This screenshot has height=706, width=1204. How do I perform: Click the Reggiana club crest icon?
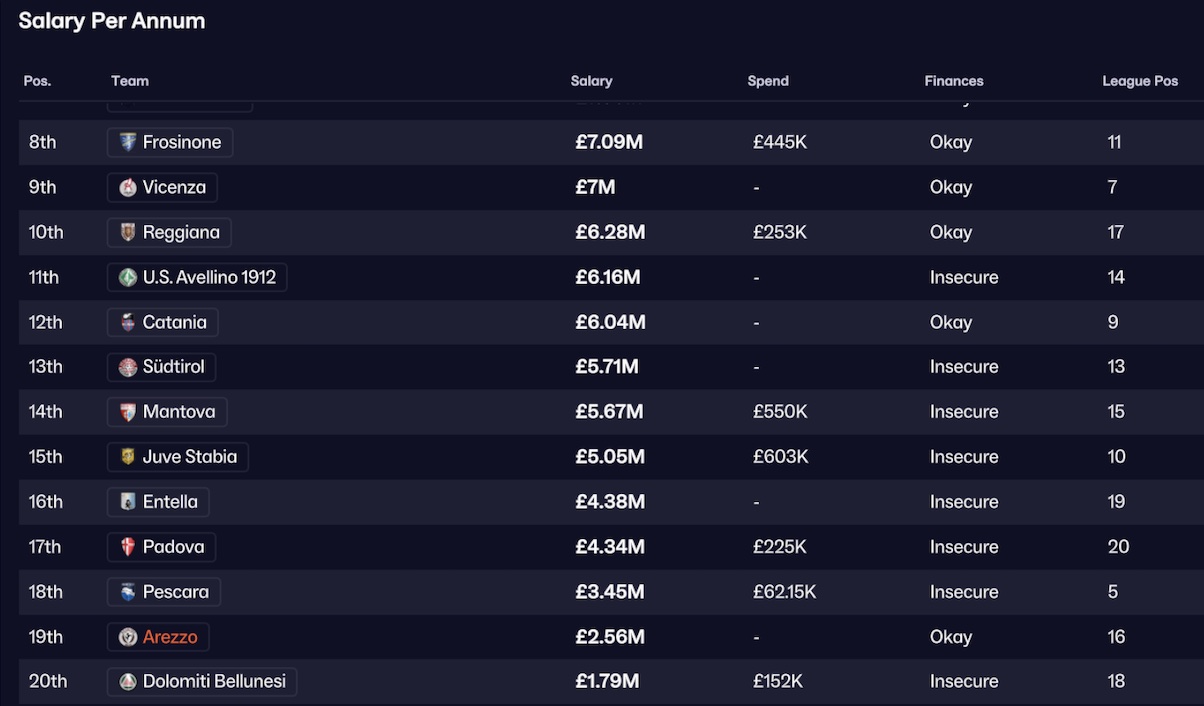pyautogui.click(x=128, y=232)
